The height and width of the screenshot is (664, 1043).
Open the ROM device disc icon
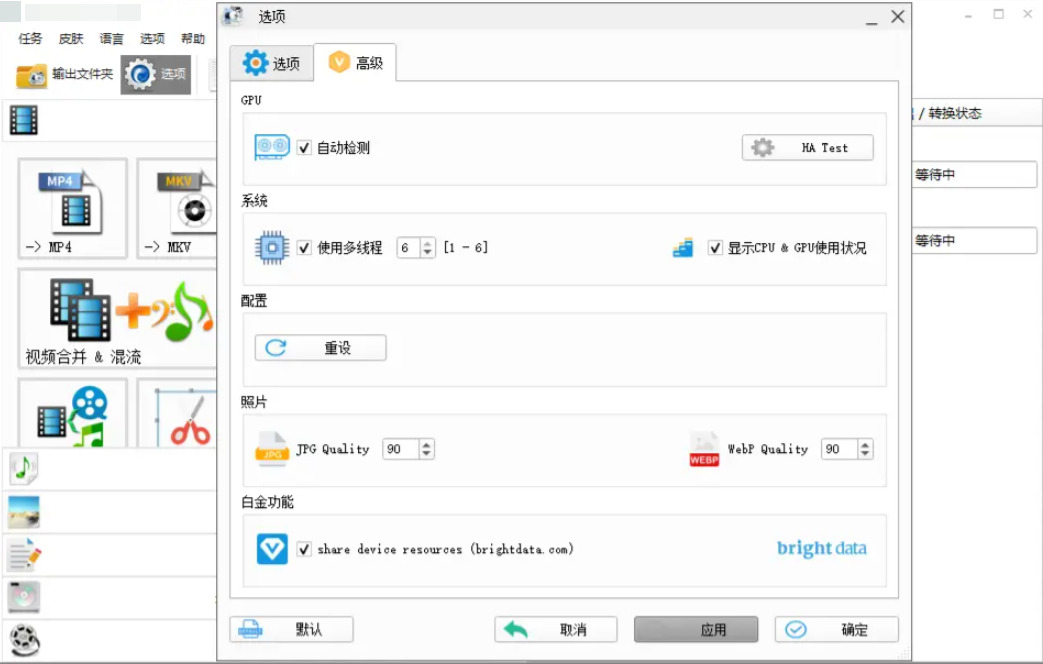[24, 597]
